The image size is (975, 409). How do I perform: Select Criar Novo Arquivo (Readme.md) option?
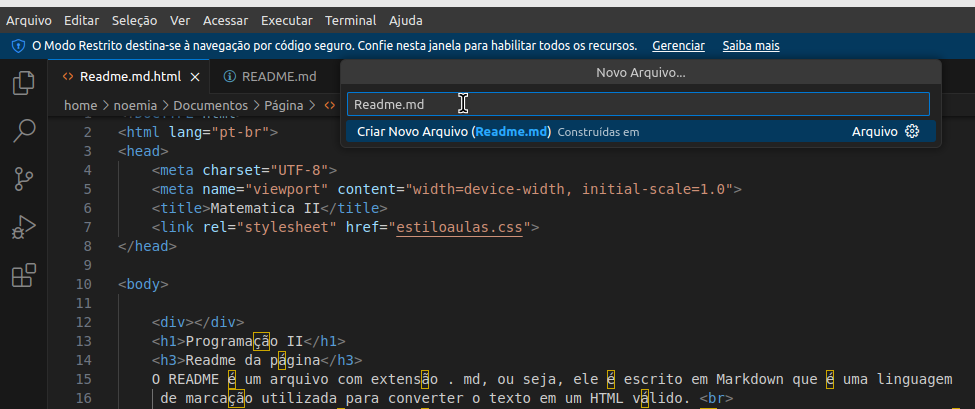point(640,131)
